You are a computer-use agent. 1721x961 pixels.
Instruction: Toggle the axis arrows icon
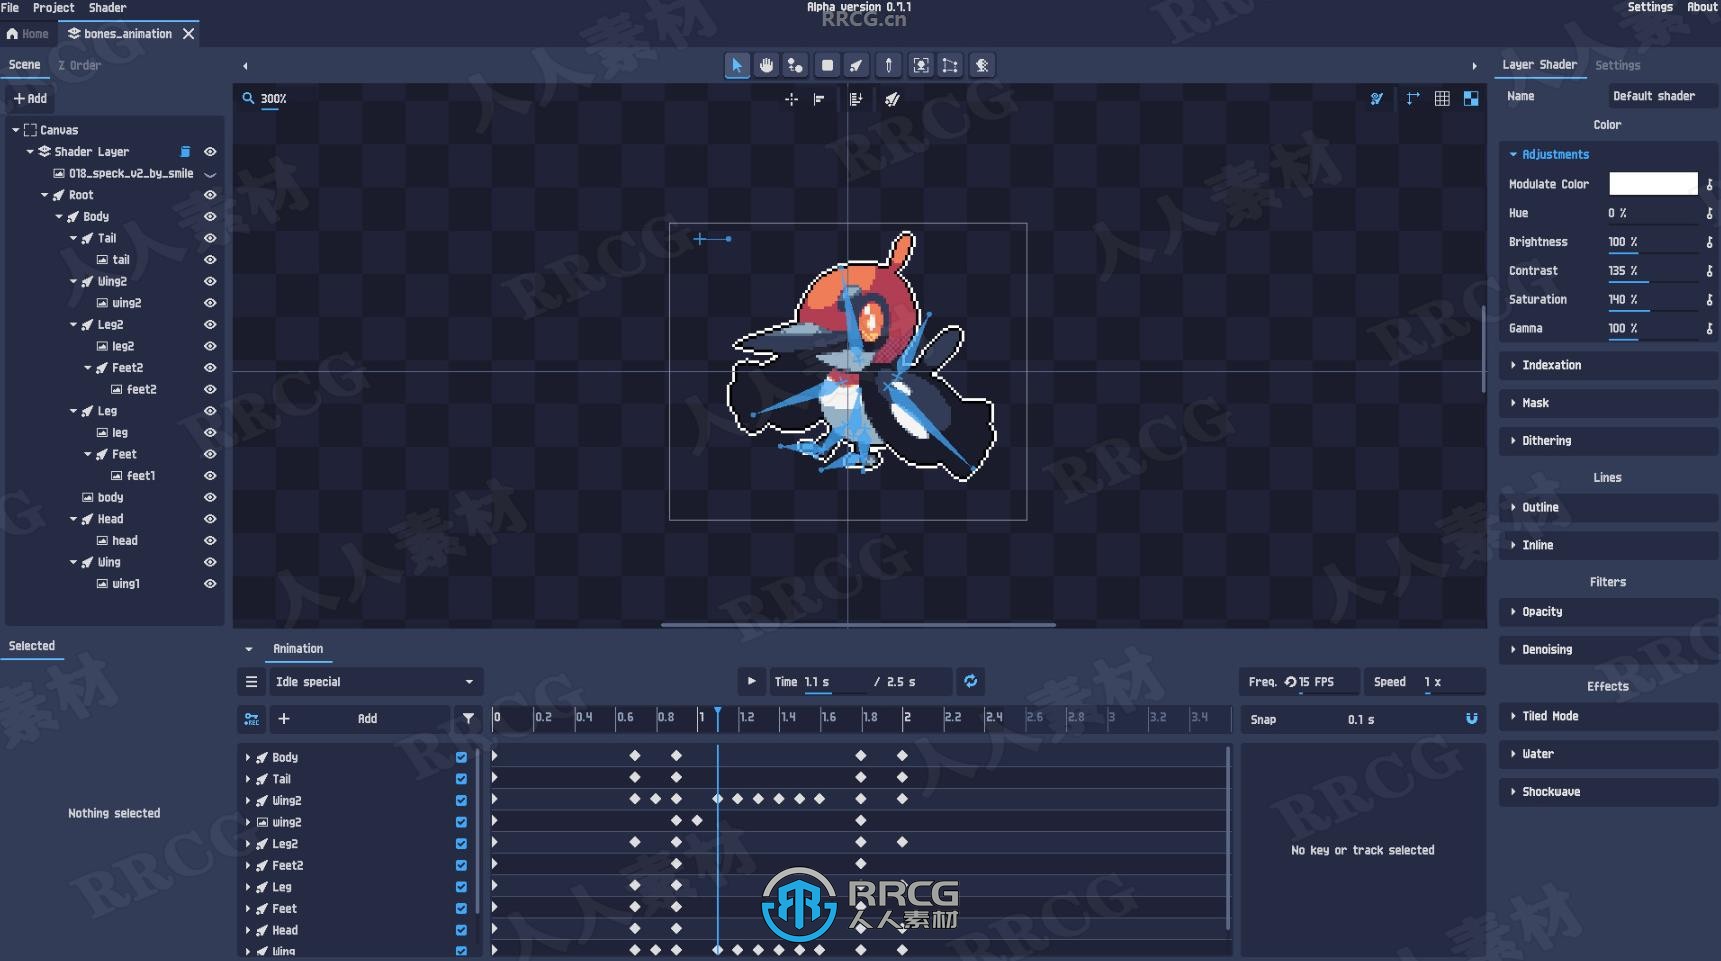pyautogui.click(x=1413, y=99)
